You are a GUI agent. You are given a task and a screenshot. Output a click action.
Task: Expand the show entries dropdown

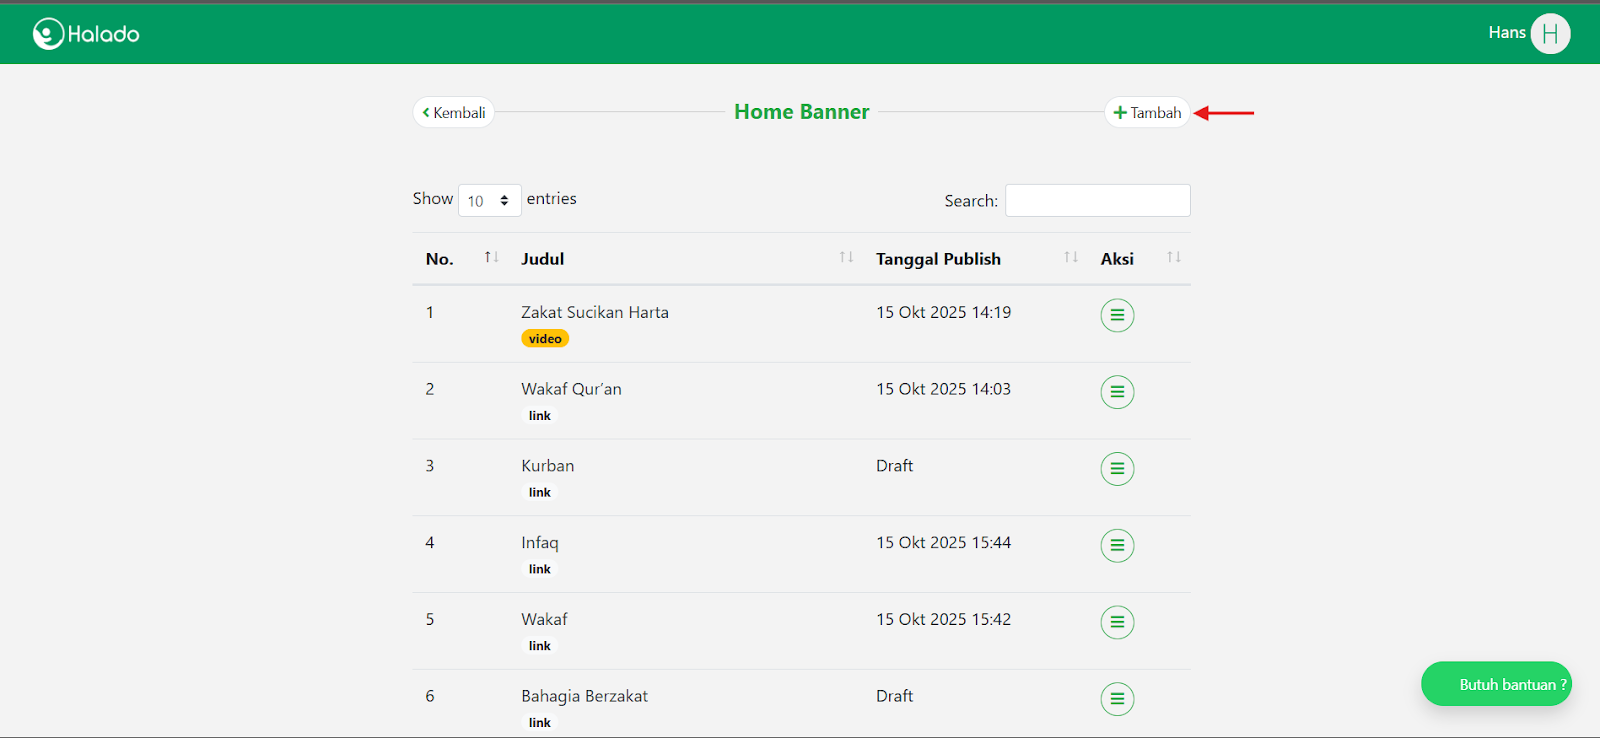click(489, 201)
